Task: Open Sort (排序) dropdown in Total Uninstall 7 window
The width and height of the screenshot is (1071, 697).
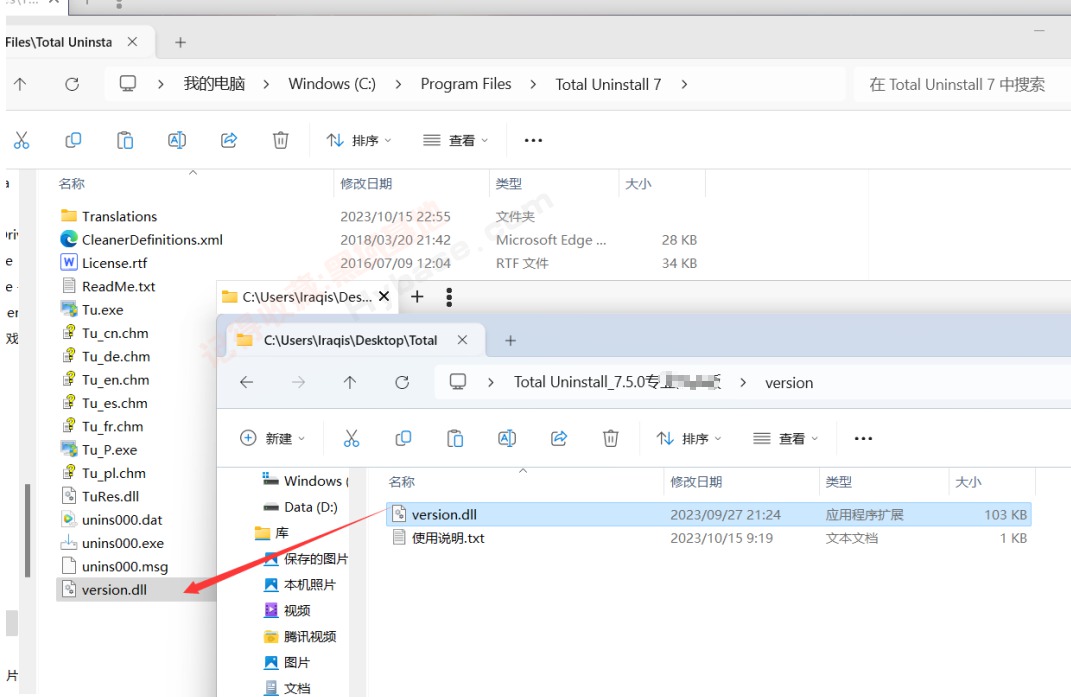Action: point(359,140)
